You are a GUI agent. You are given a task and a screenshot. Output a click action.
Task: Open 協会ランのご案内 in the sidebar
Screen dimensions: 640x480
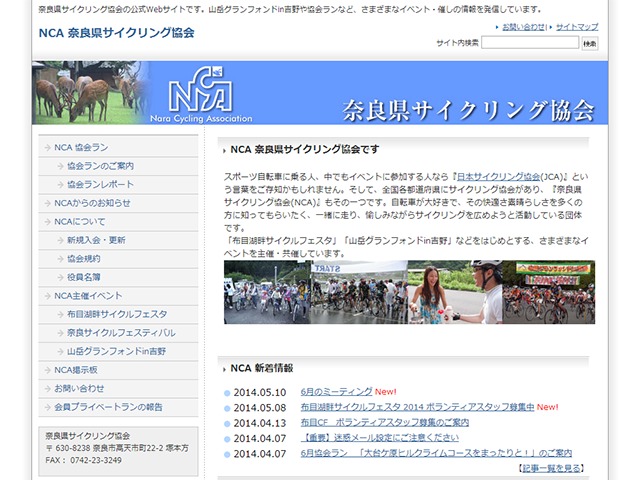pyautogui.click(x=118, y=166)
